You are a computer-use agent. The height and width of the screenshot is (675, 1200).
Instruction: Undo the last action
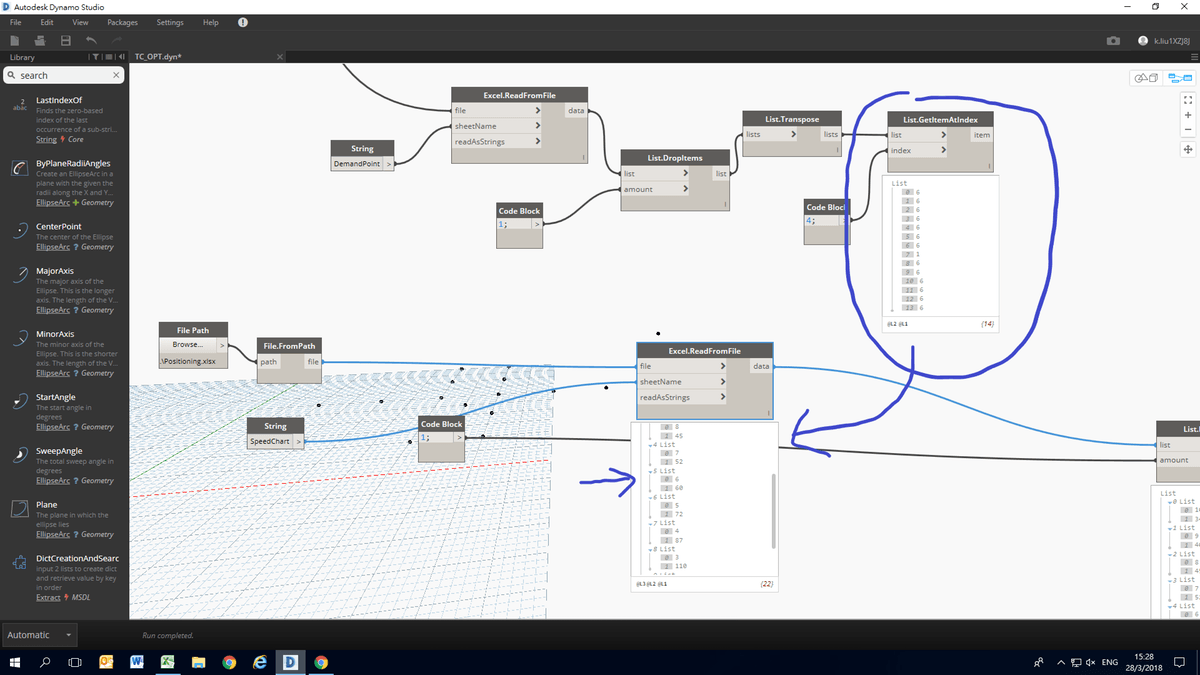click(x=91, y=40)
